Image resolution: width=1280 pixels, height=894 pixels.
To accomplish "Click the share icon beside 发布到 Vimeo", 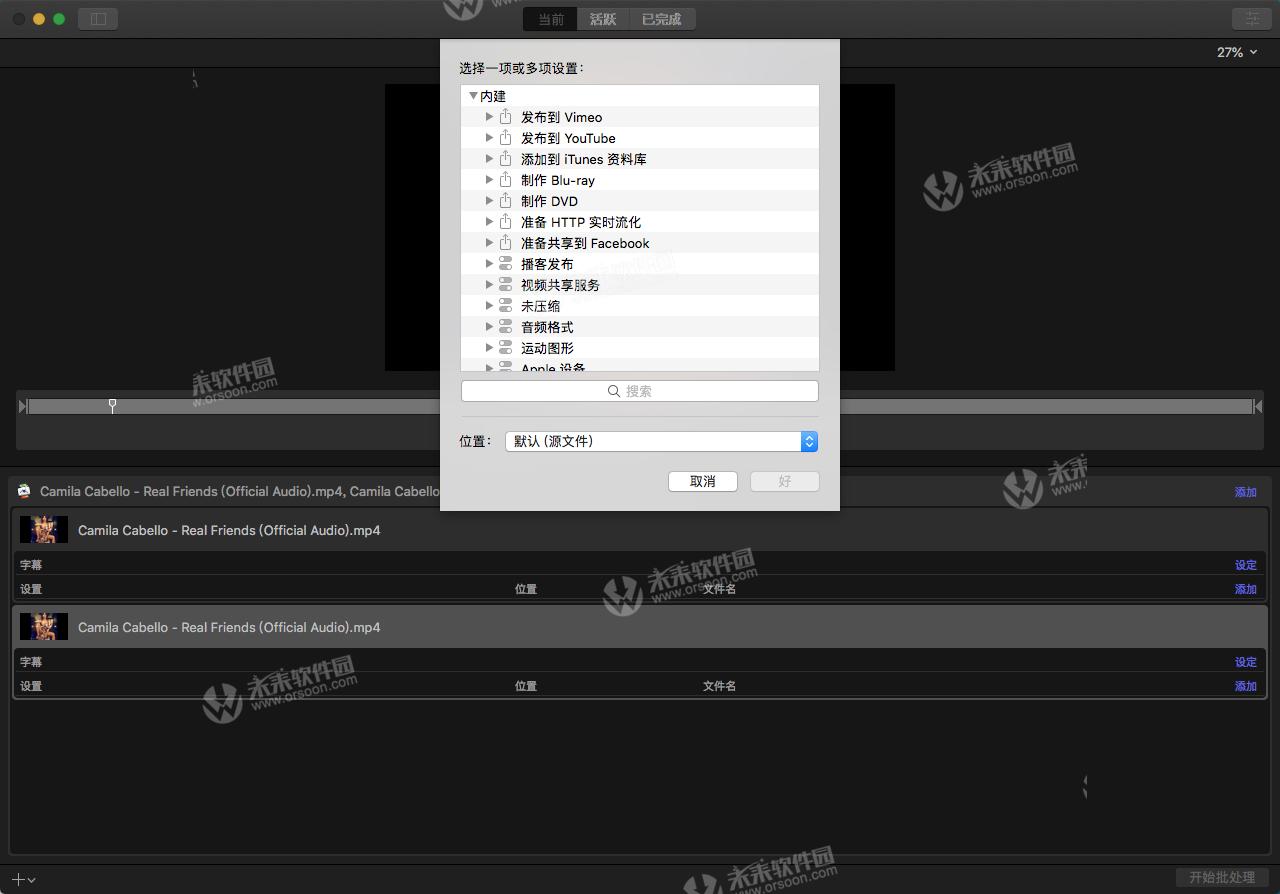I will coord(505,117).
